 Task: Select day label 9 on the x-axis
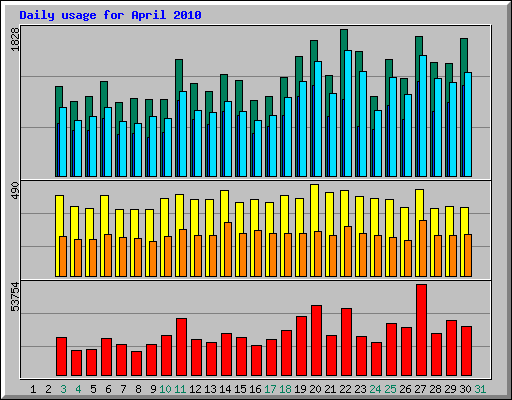pos(153,389)
